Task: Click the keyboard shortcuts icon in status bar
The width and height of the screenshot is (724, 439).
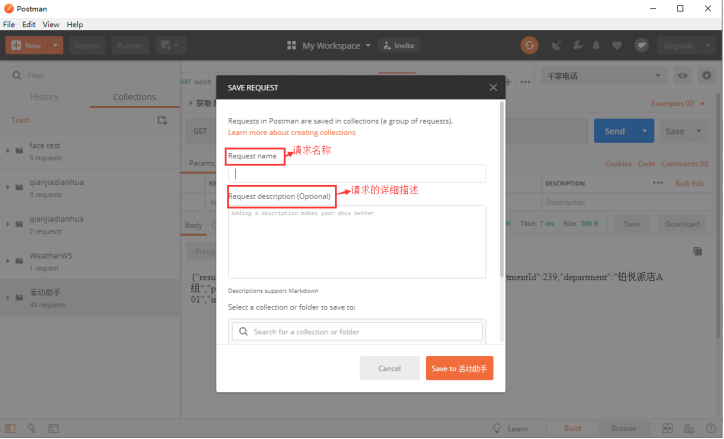Action: [689, 428]
